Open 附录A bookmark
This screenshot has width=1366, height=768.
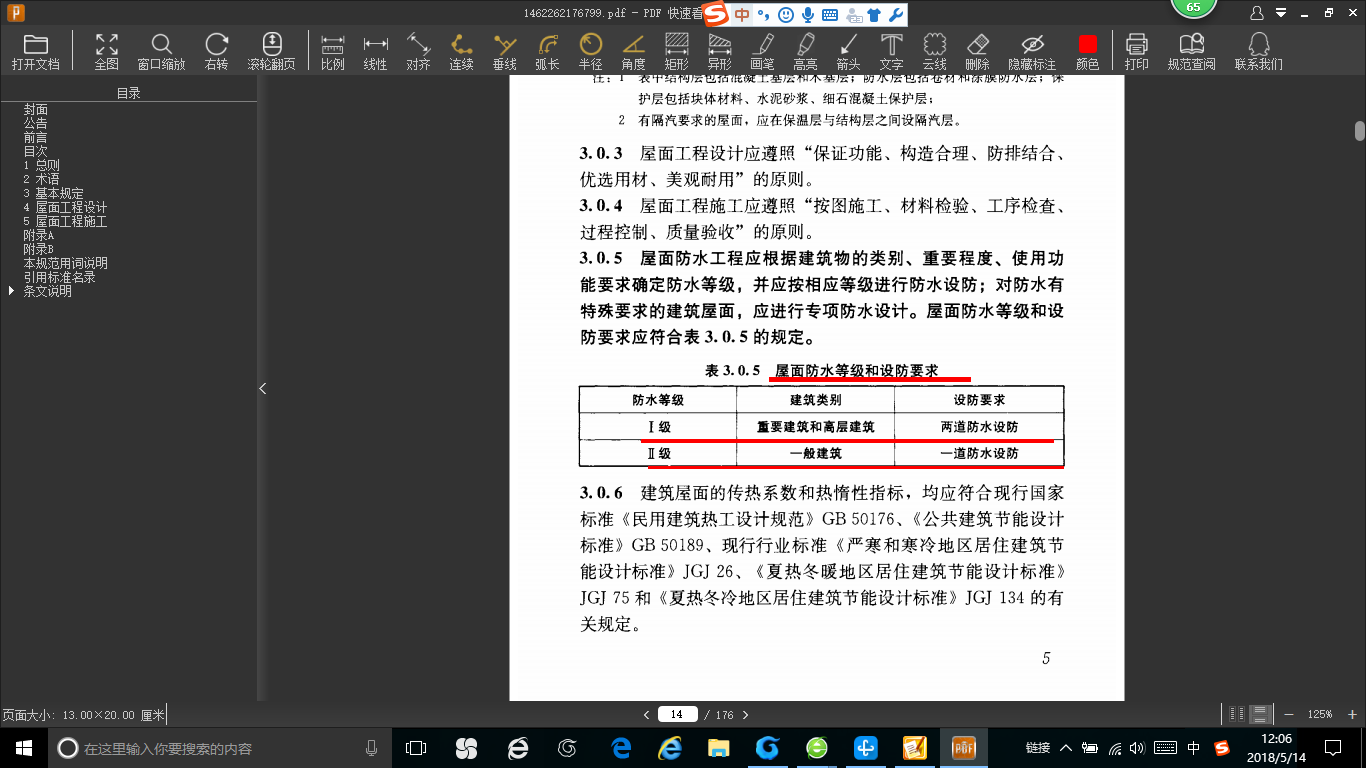[39, 236]
